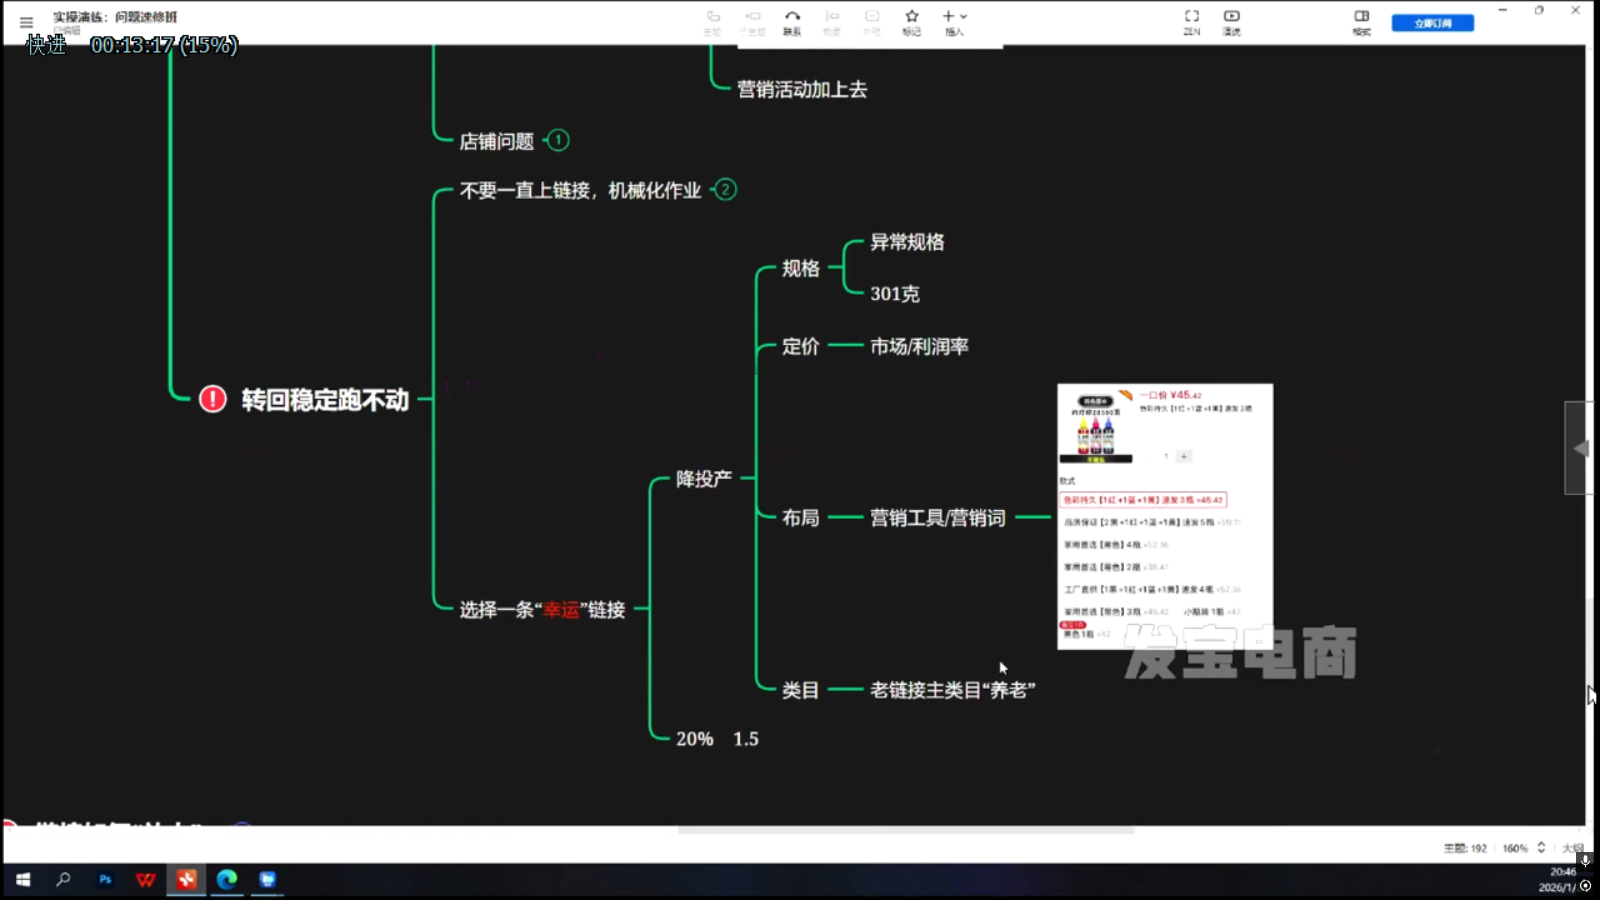Open Microsoft Edge from the taskbar
This screenshot has height=900, width=1600.
226,880
